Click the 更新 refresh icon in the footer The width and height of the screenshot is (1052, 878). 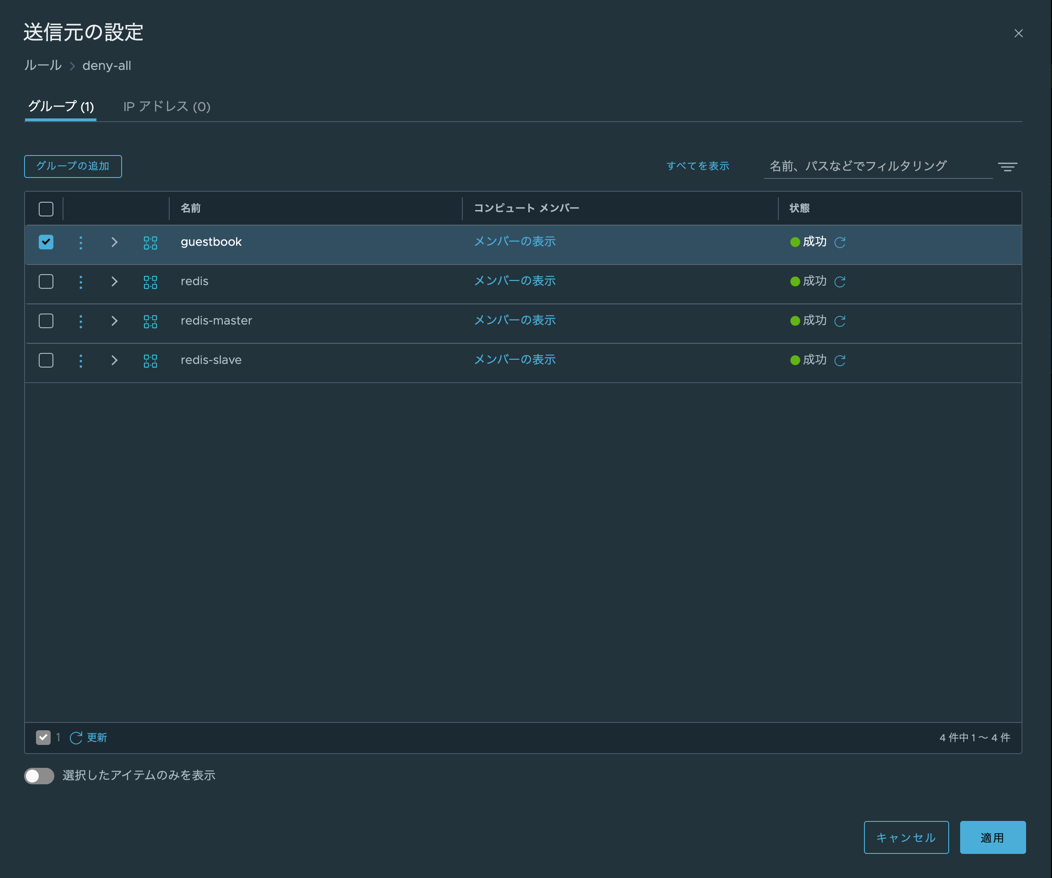tap(76, 738)
